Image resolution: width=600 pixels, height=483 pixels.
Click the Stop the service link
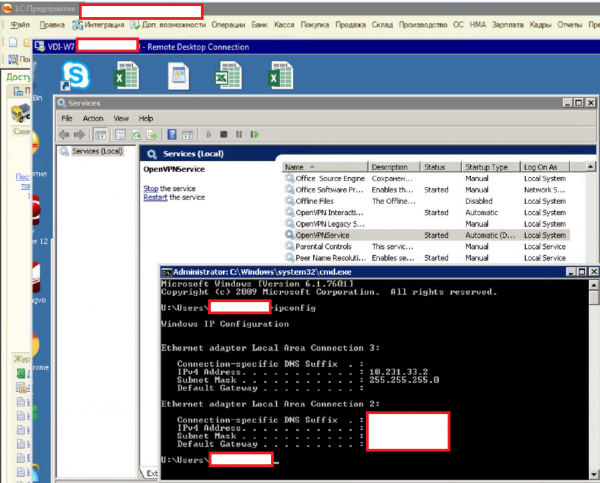pyautogui.click(x=151, y=188)
